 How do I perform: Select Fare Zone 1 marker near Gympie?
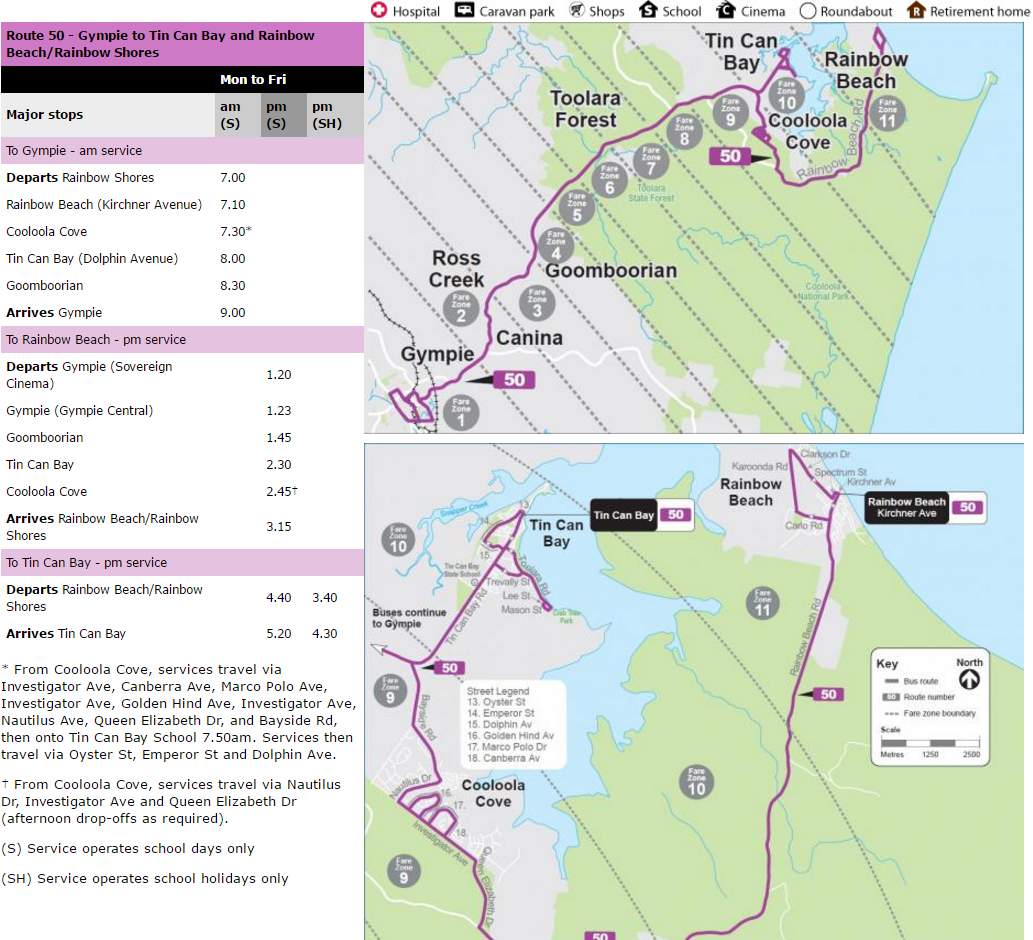[461, 412]
